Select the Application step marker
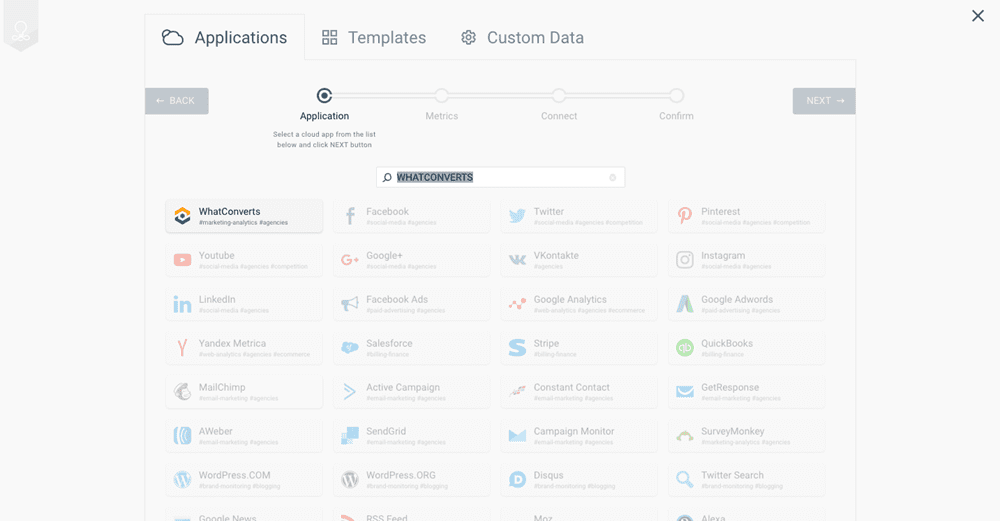This screenshot has height=521, width=1000. pos(325,96)
